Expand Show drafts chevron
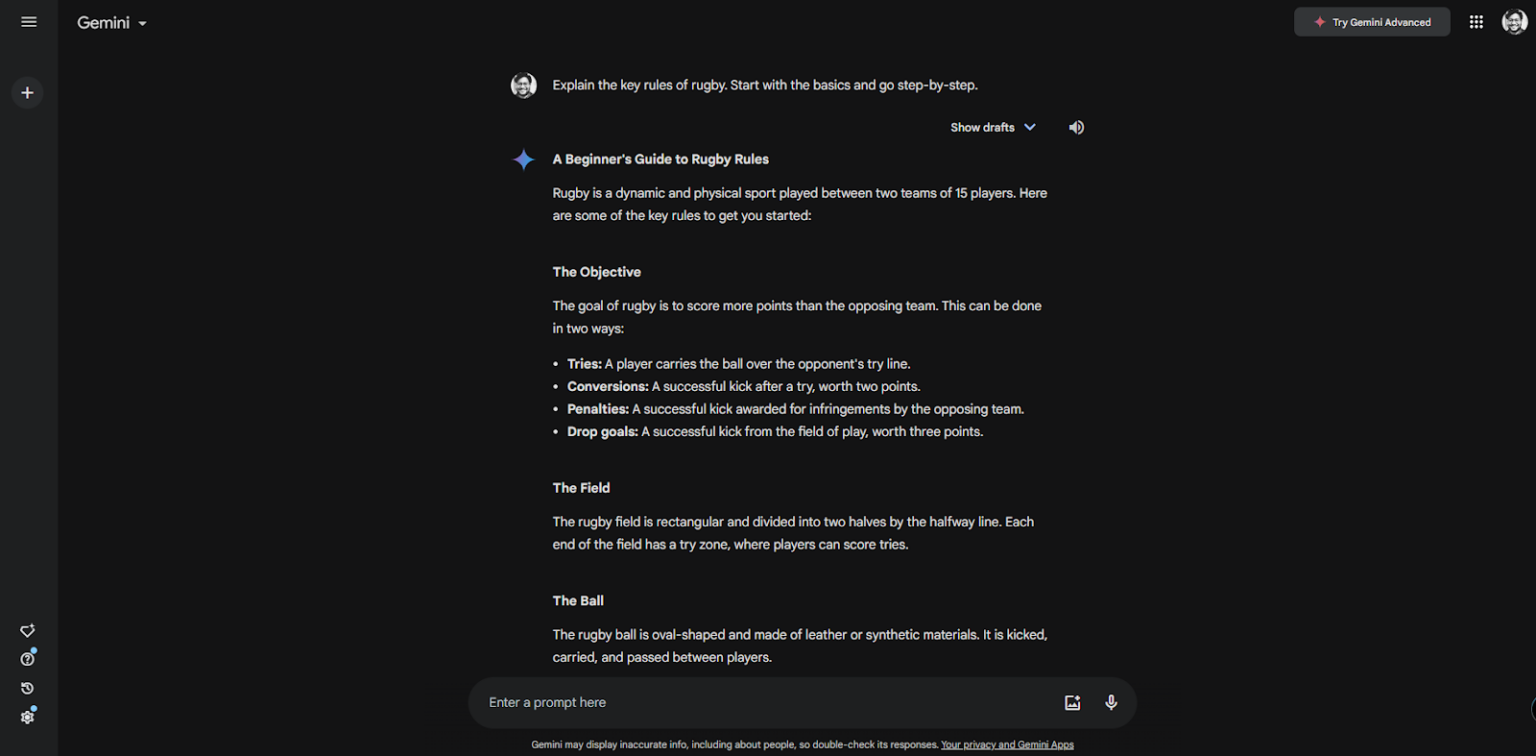 tap(1030, 127)
